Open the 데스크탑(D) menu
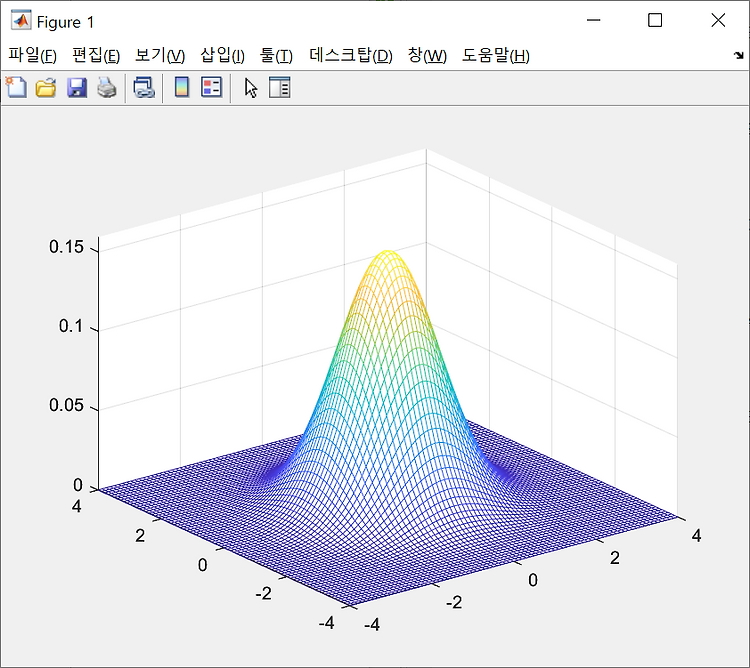The width and height of the screenshot is (750, 668). (x=351, y=55)
